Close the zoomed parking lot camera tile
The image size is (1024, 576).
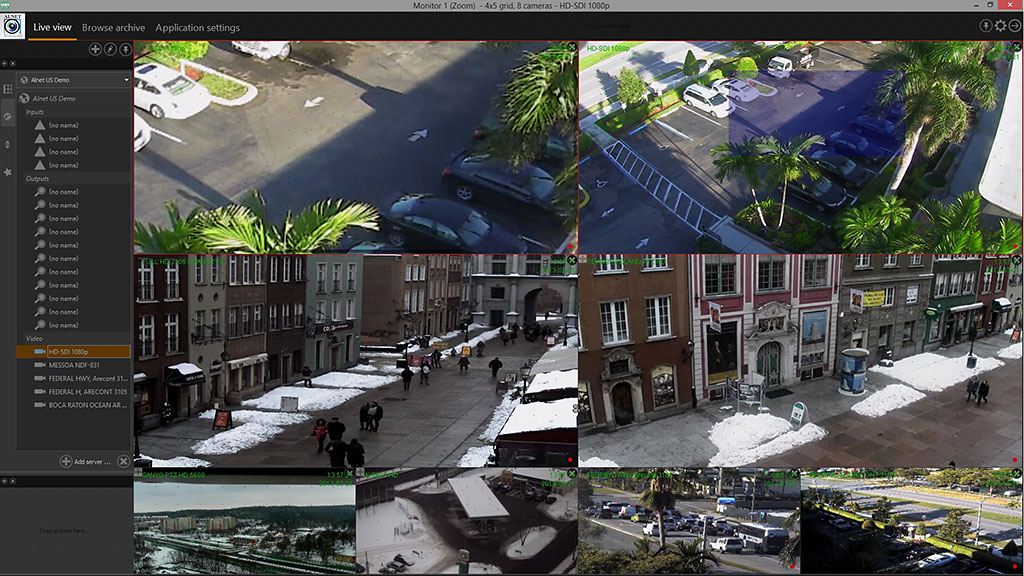(x=572, y=47)
